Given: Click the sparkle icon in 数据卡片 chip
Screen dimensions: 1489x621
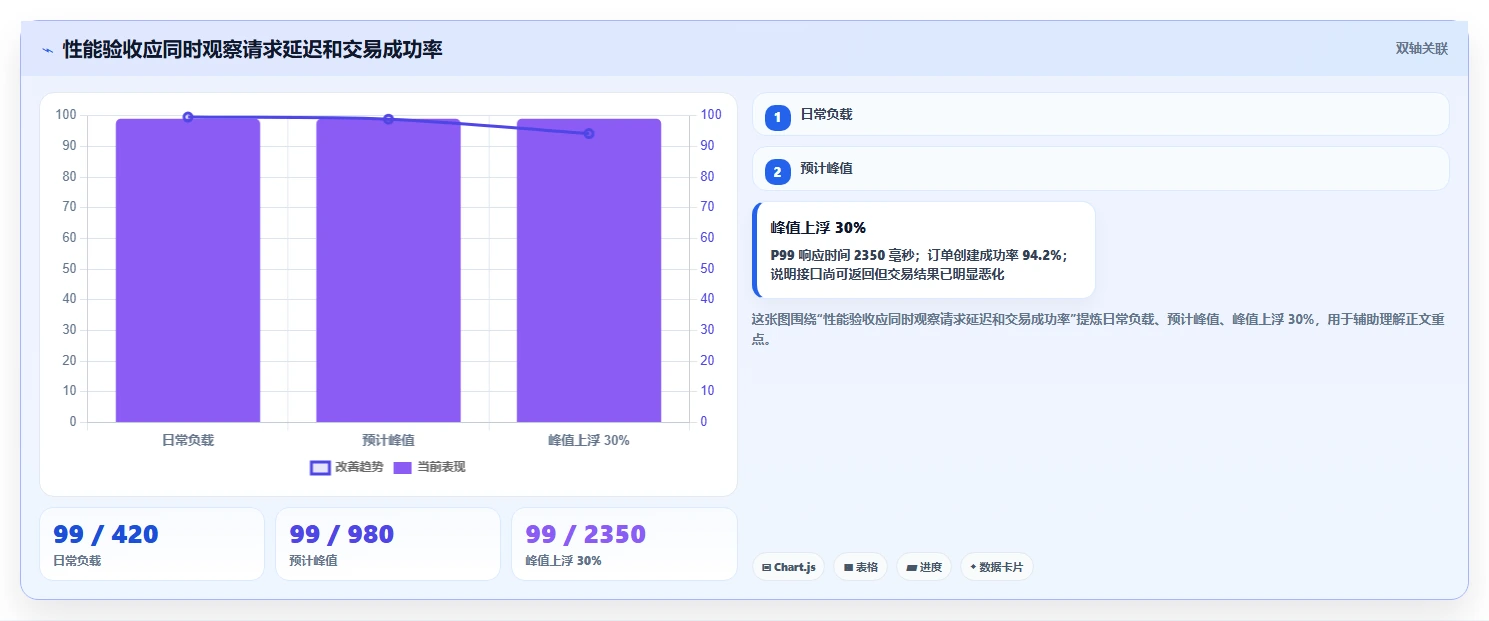Looking at the screenshot, I should tap(973, 567).
